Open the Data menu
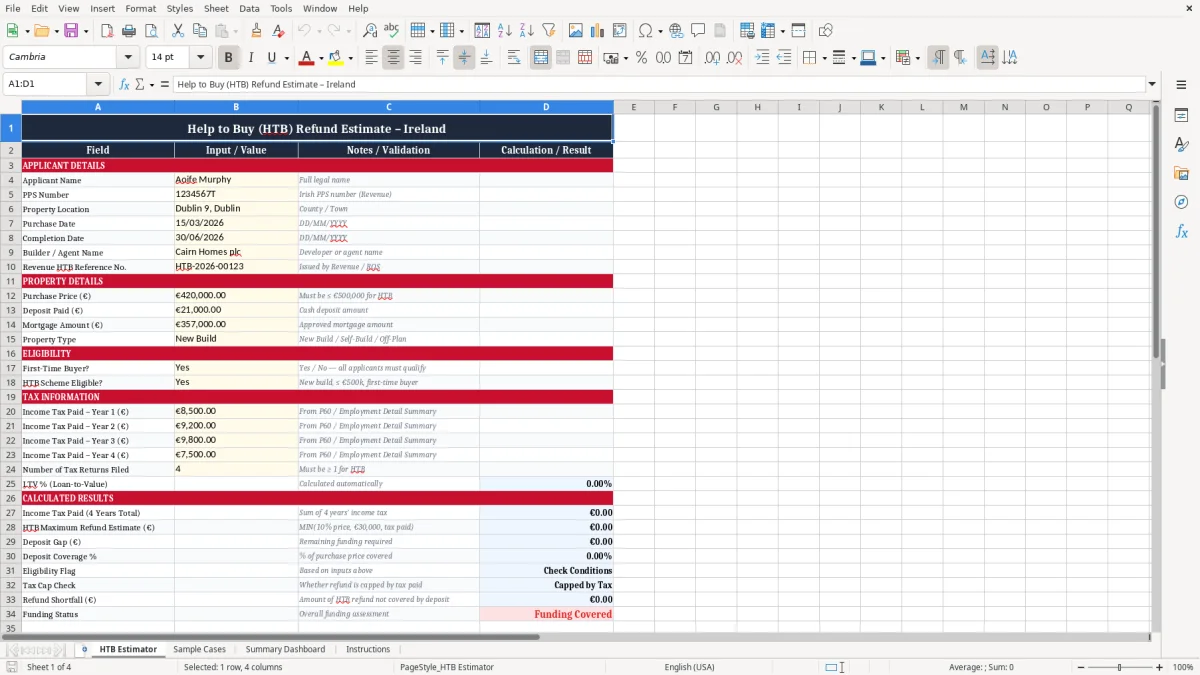 (x=249, y=8)
